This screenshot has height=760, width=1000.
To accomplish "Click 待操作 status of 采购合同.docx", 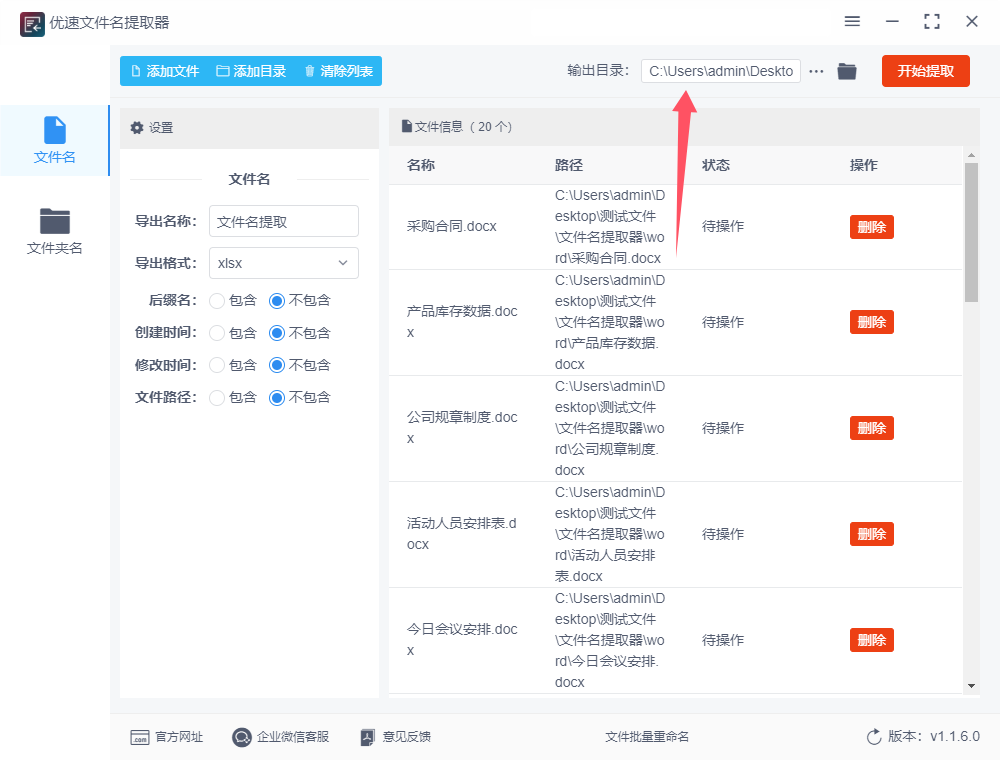I will (723, 226).
